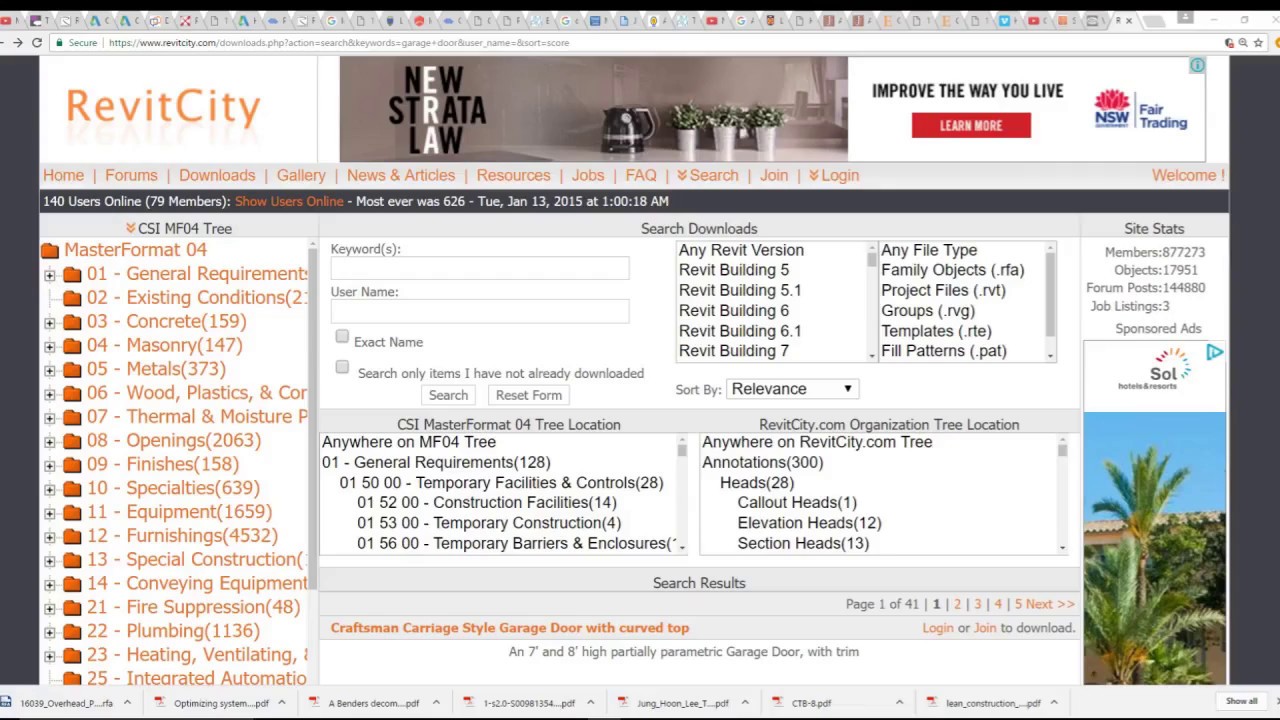Select Templates (.rte) in the file type list
Screen dimensions: 1280x720
936,331
